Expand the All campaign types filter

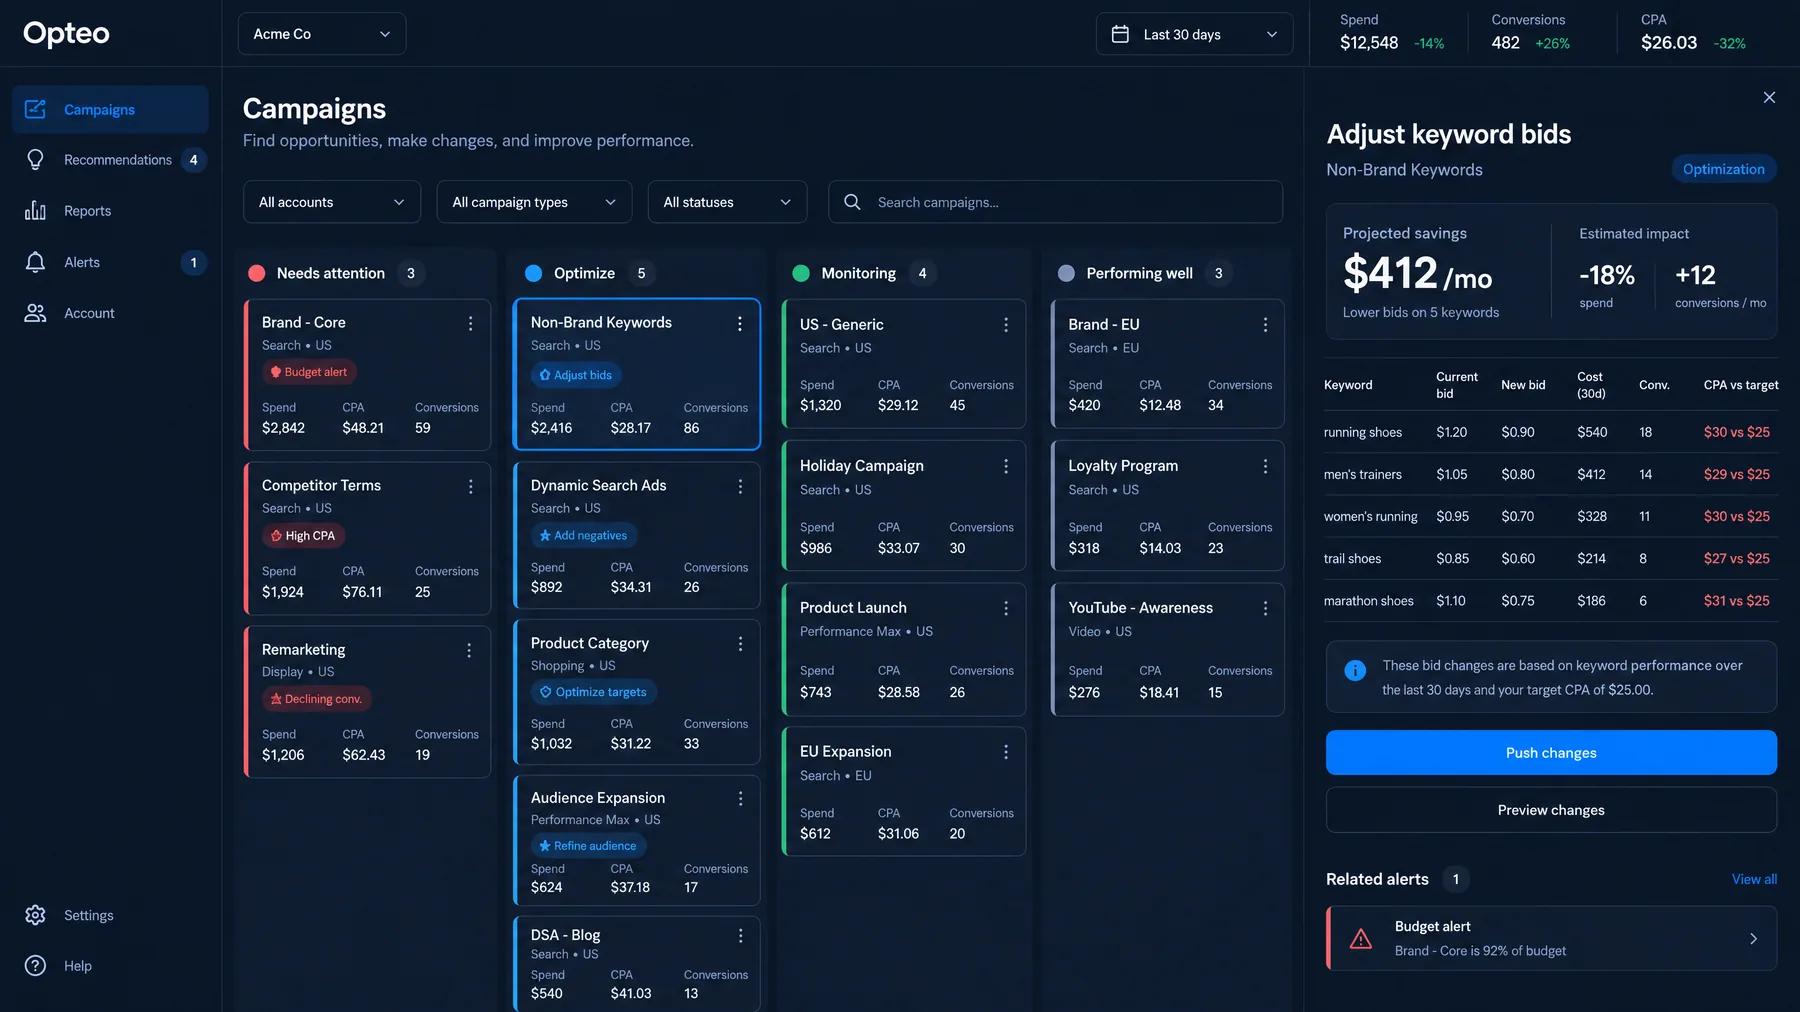tap(534, 202)
